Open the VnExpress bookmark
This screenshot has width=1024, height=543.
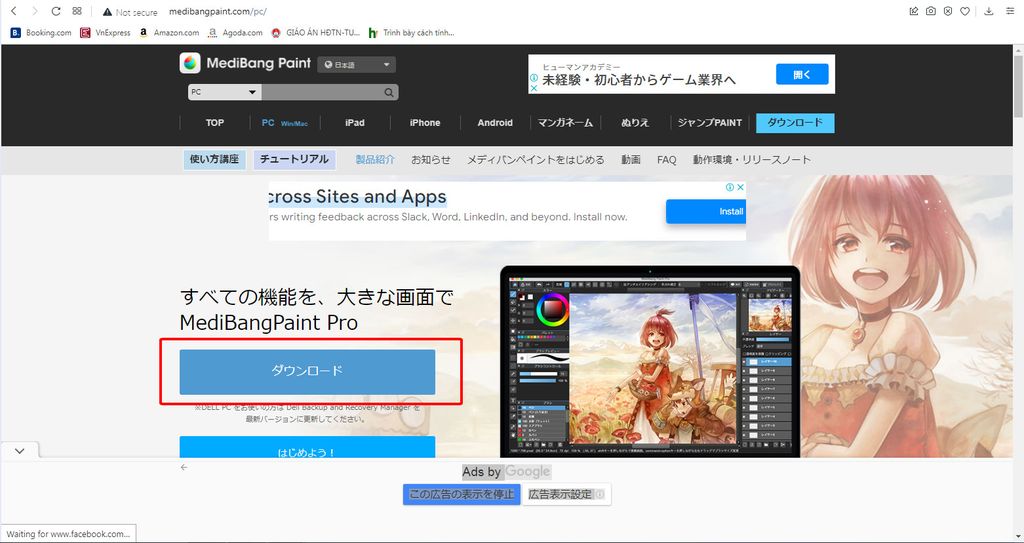[105, 33]
